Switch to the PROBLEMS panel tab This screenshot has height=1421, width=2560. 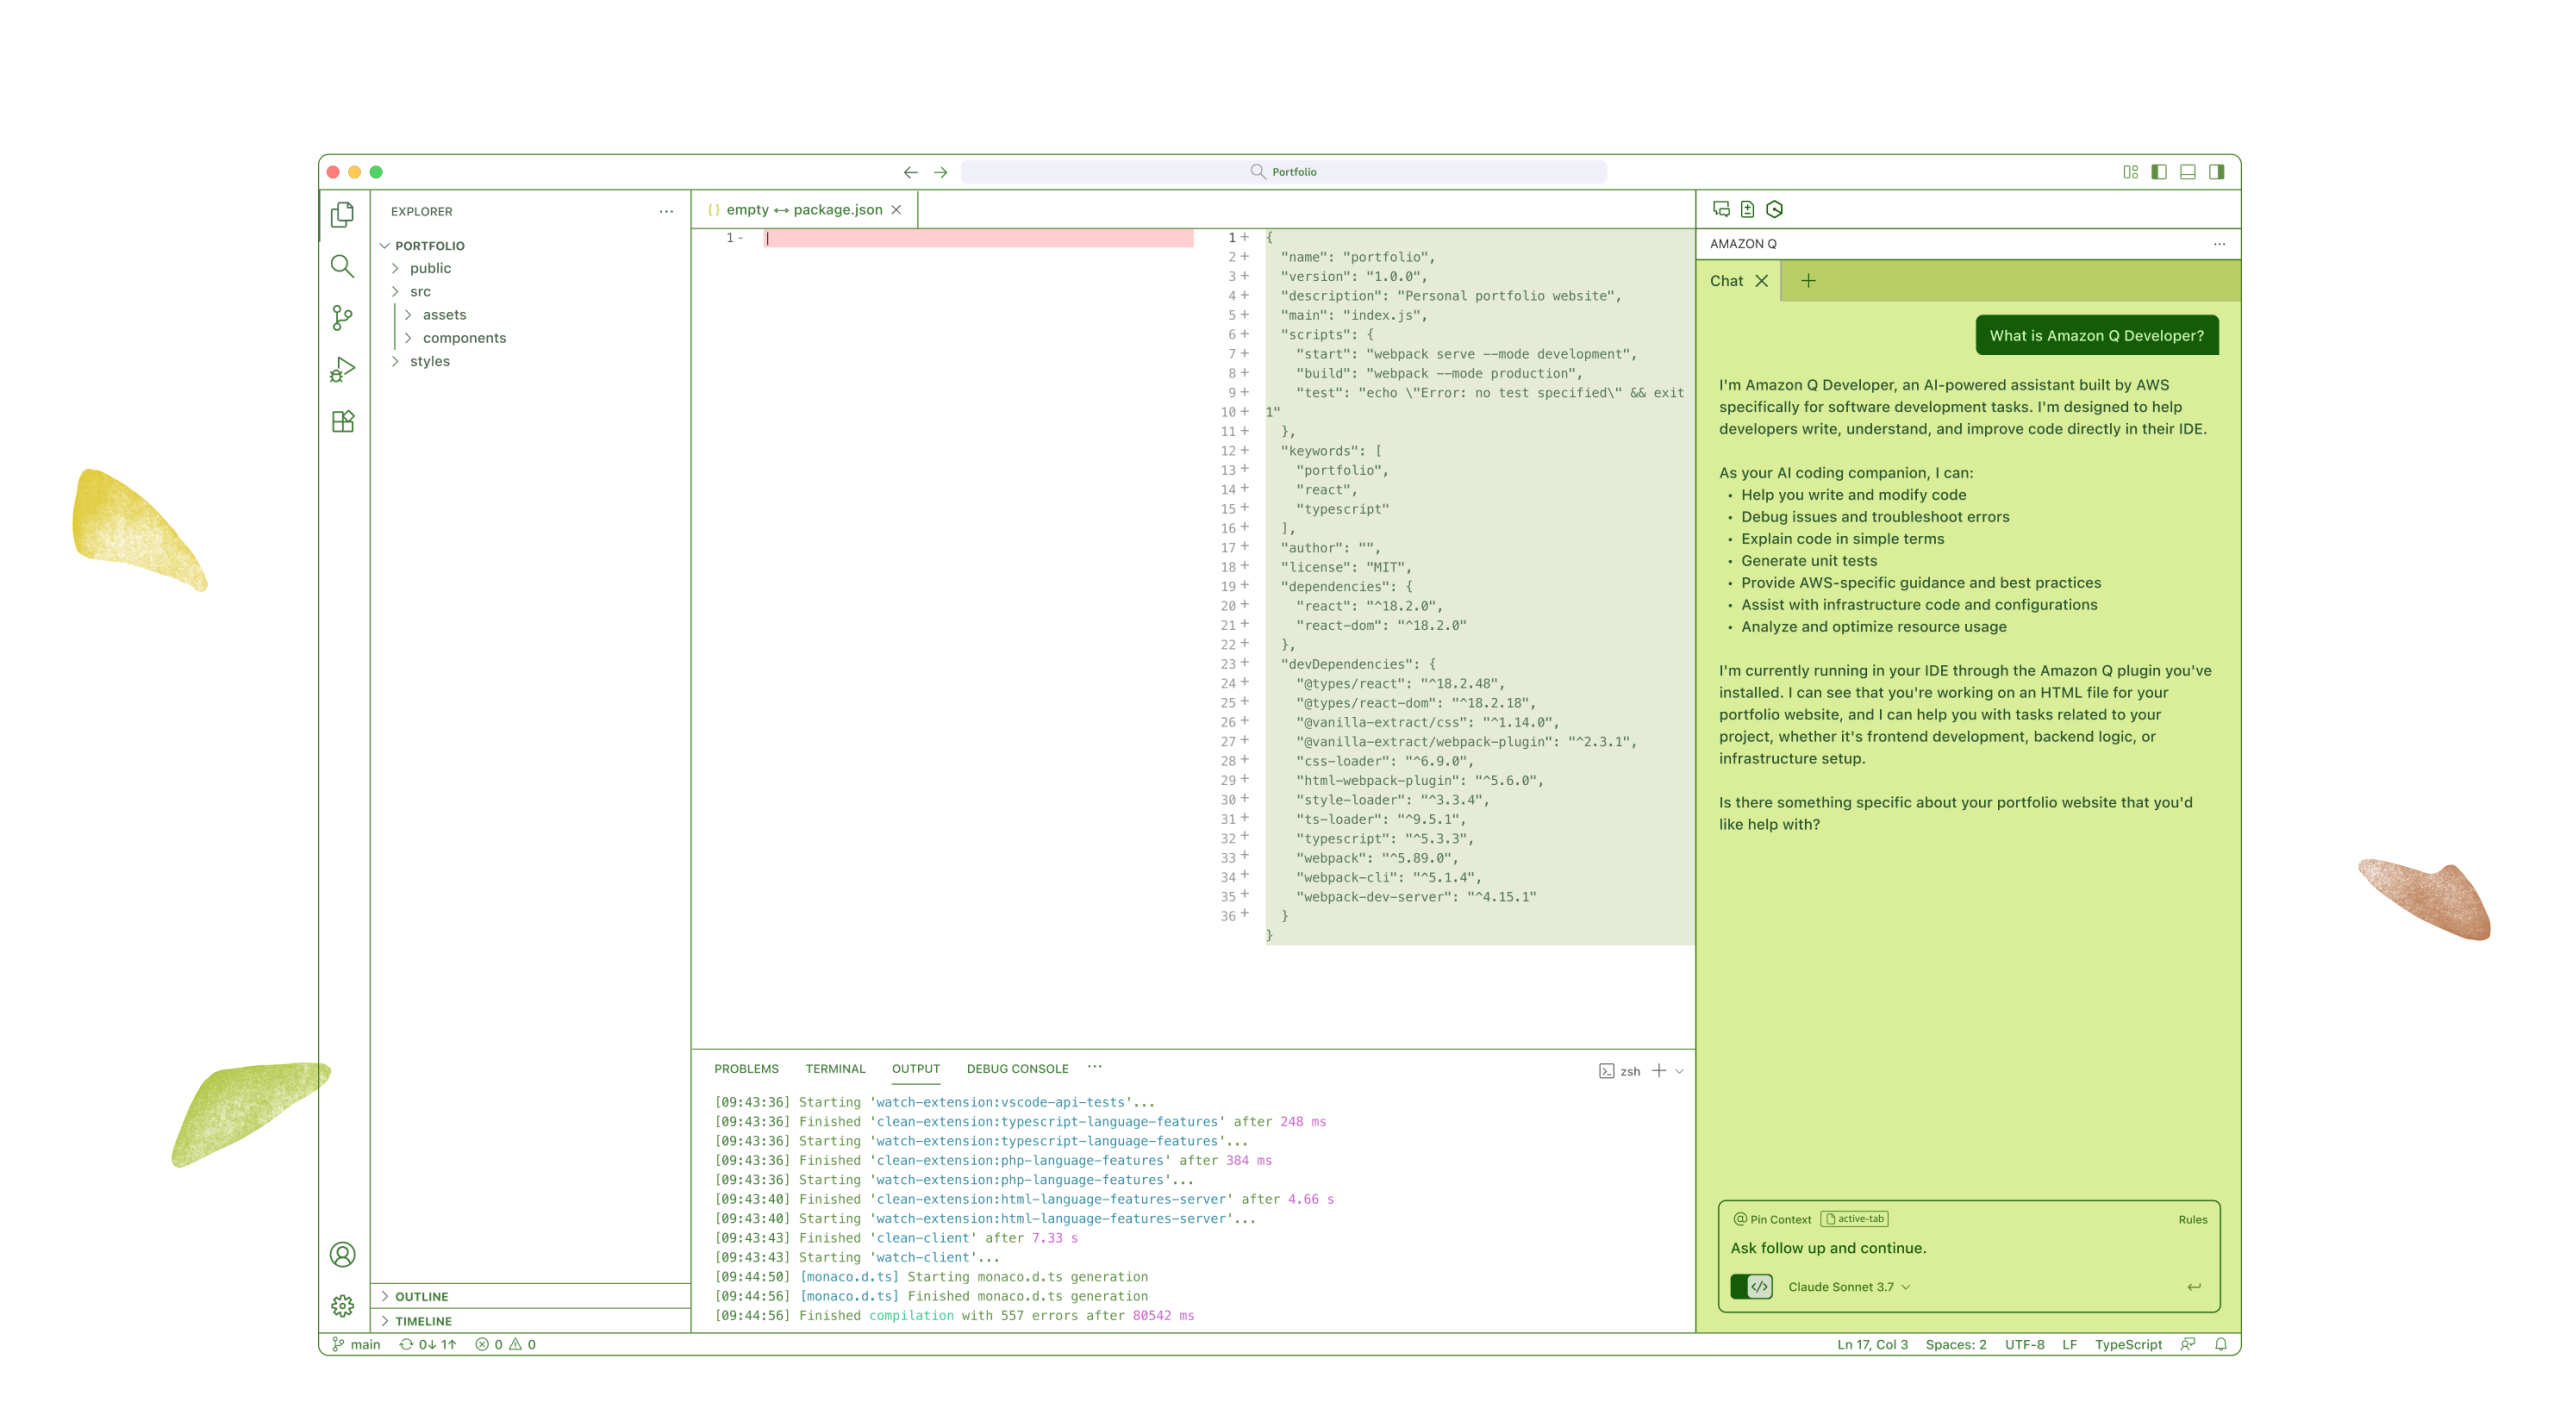(746, 1069)
